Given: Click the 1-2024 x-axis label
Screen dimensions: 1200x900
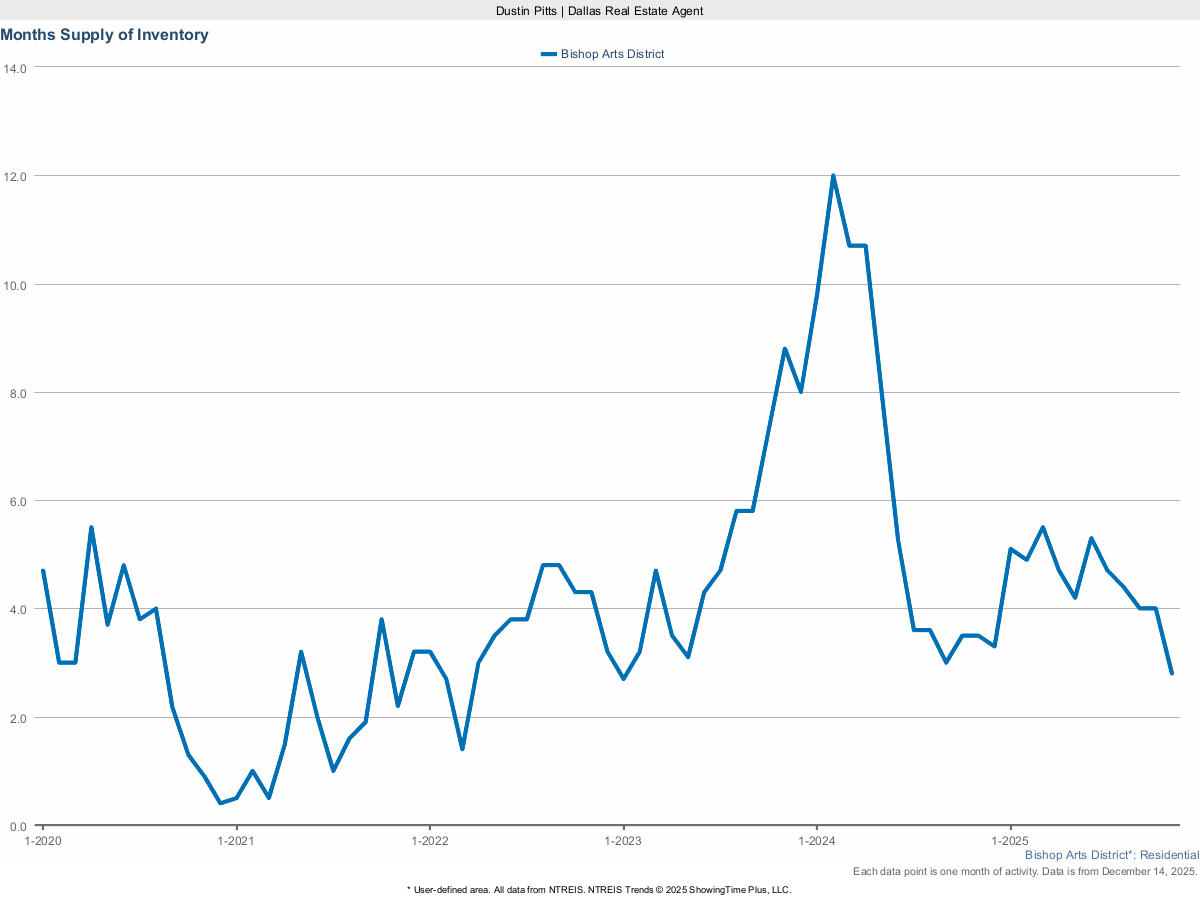Looking at the screenshot, I should point(817,841).
